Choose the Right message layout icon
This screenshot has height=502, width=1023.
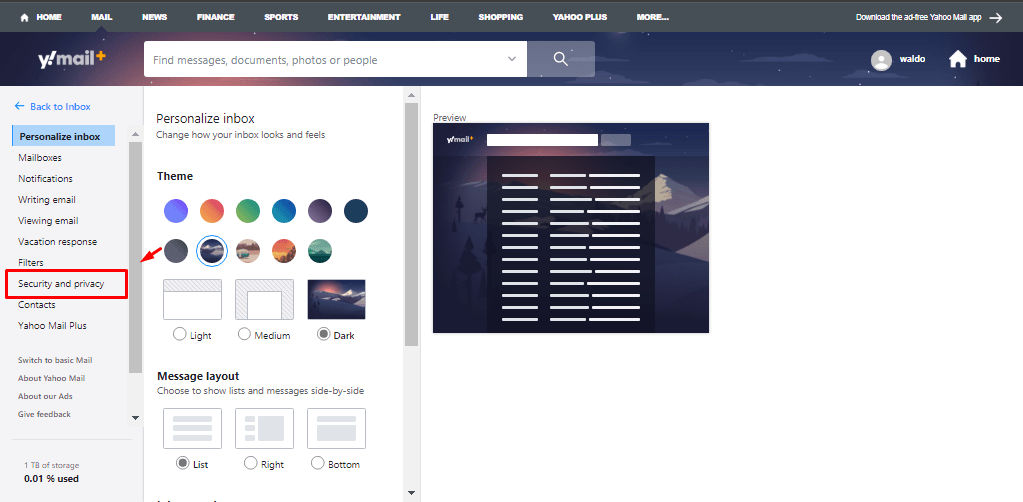tap(264, 428)
